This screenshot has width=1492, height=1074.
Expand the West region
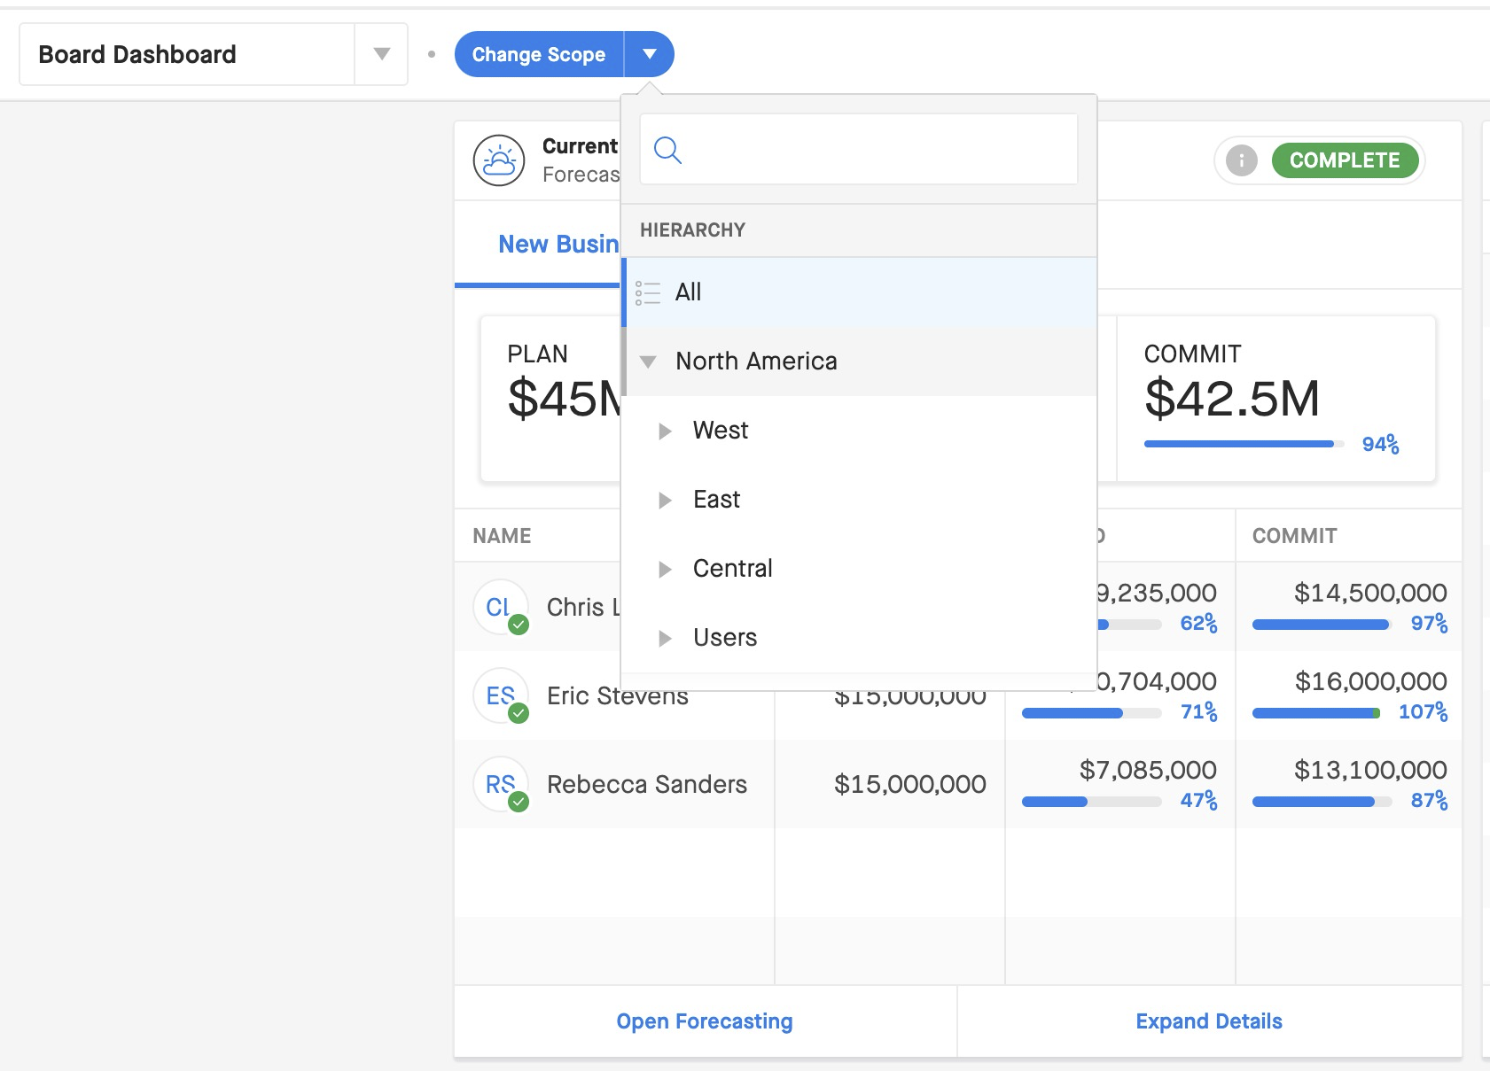(x=665, y=431)
